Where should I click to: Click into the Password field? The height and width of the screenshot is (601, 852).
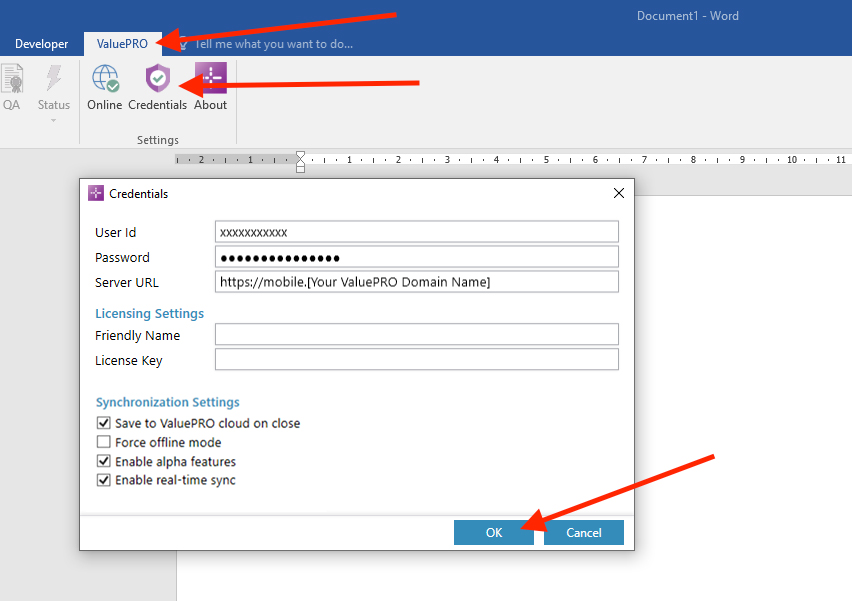(x=417, y=257)
